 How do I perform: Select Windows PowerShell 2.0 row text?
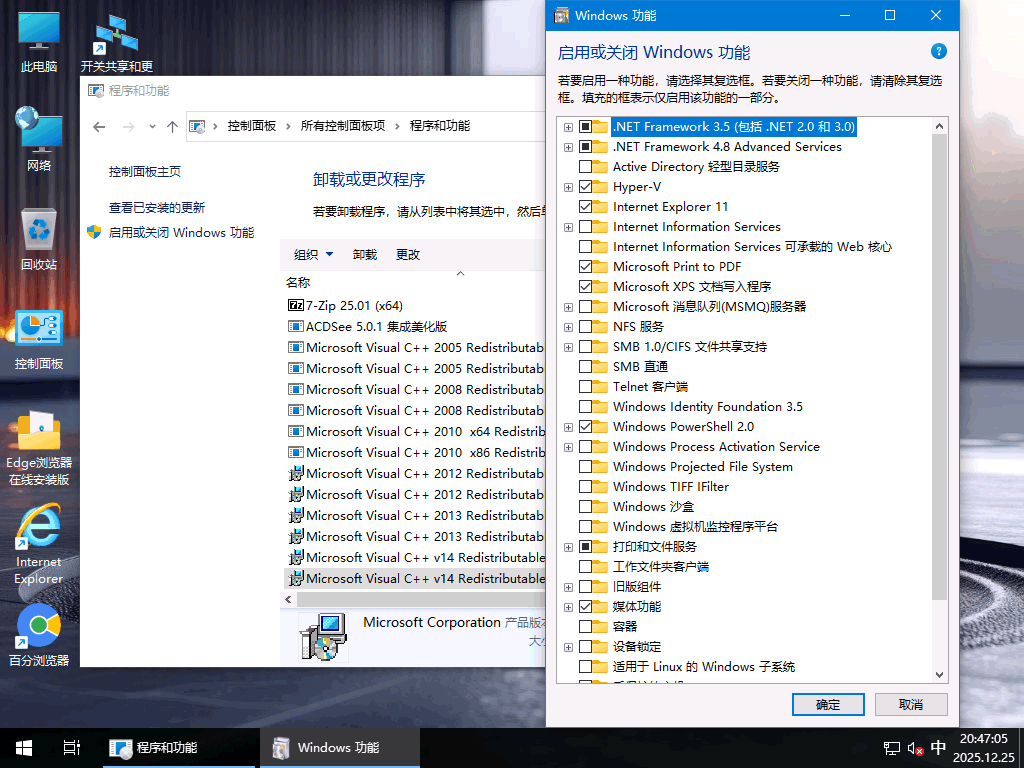(x=683, y=427)
